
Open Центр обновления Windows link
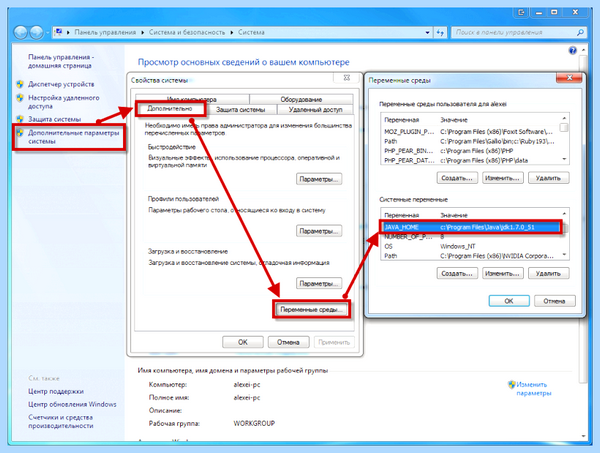(x=72, y=404)
